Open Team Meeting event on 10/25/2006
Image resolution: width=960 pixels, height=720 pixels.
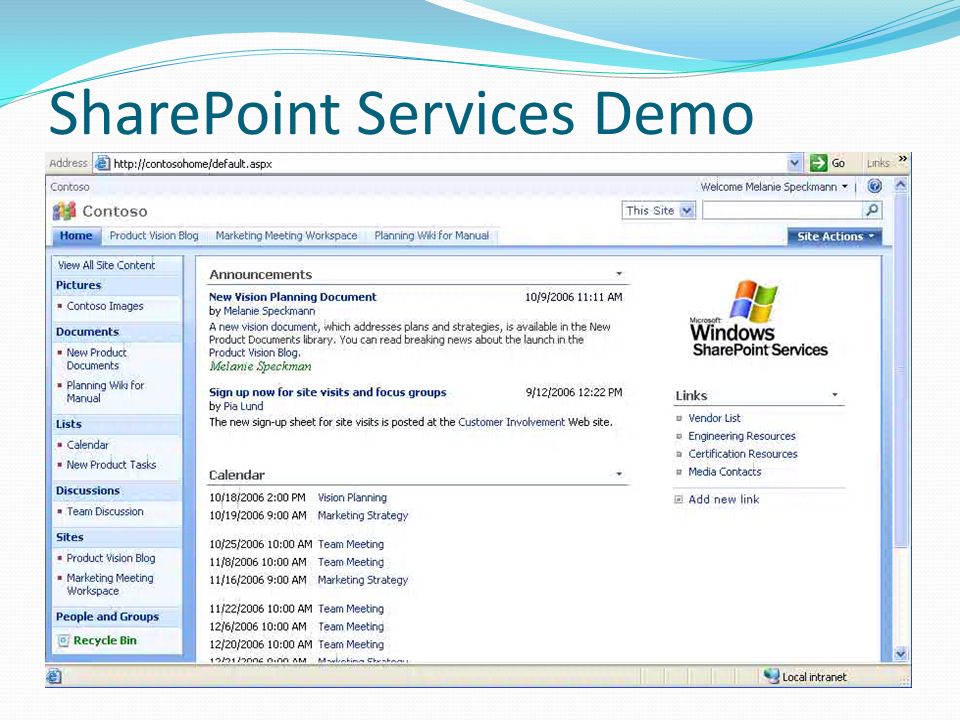pos(351,544)
